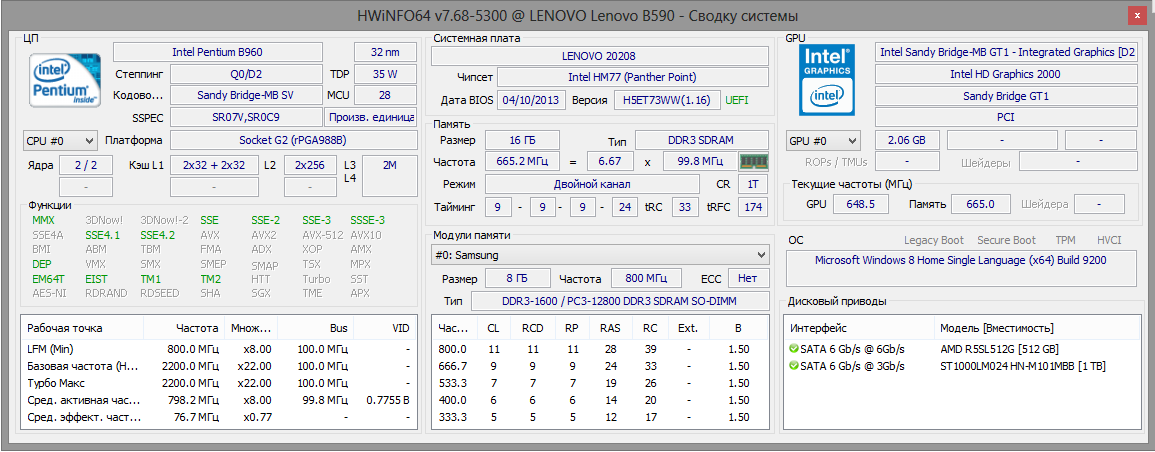Open the CPU #0 selector dropdown

tap(60, 140)
